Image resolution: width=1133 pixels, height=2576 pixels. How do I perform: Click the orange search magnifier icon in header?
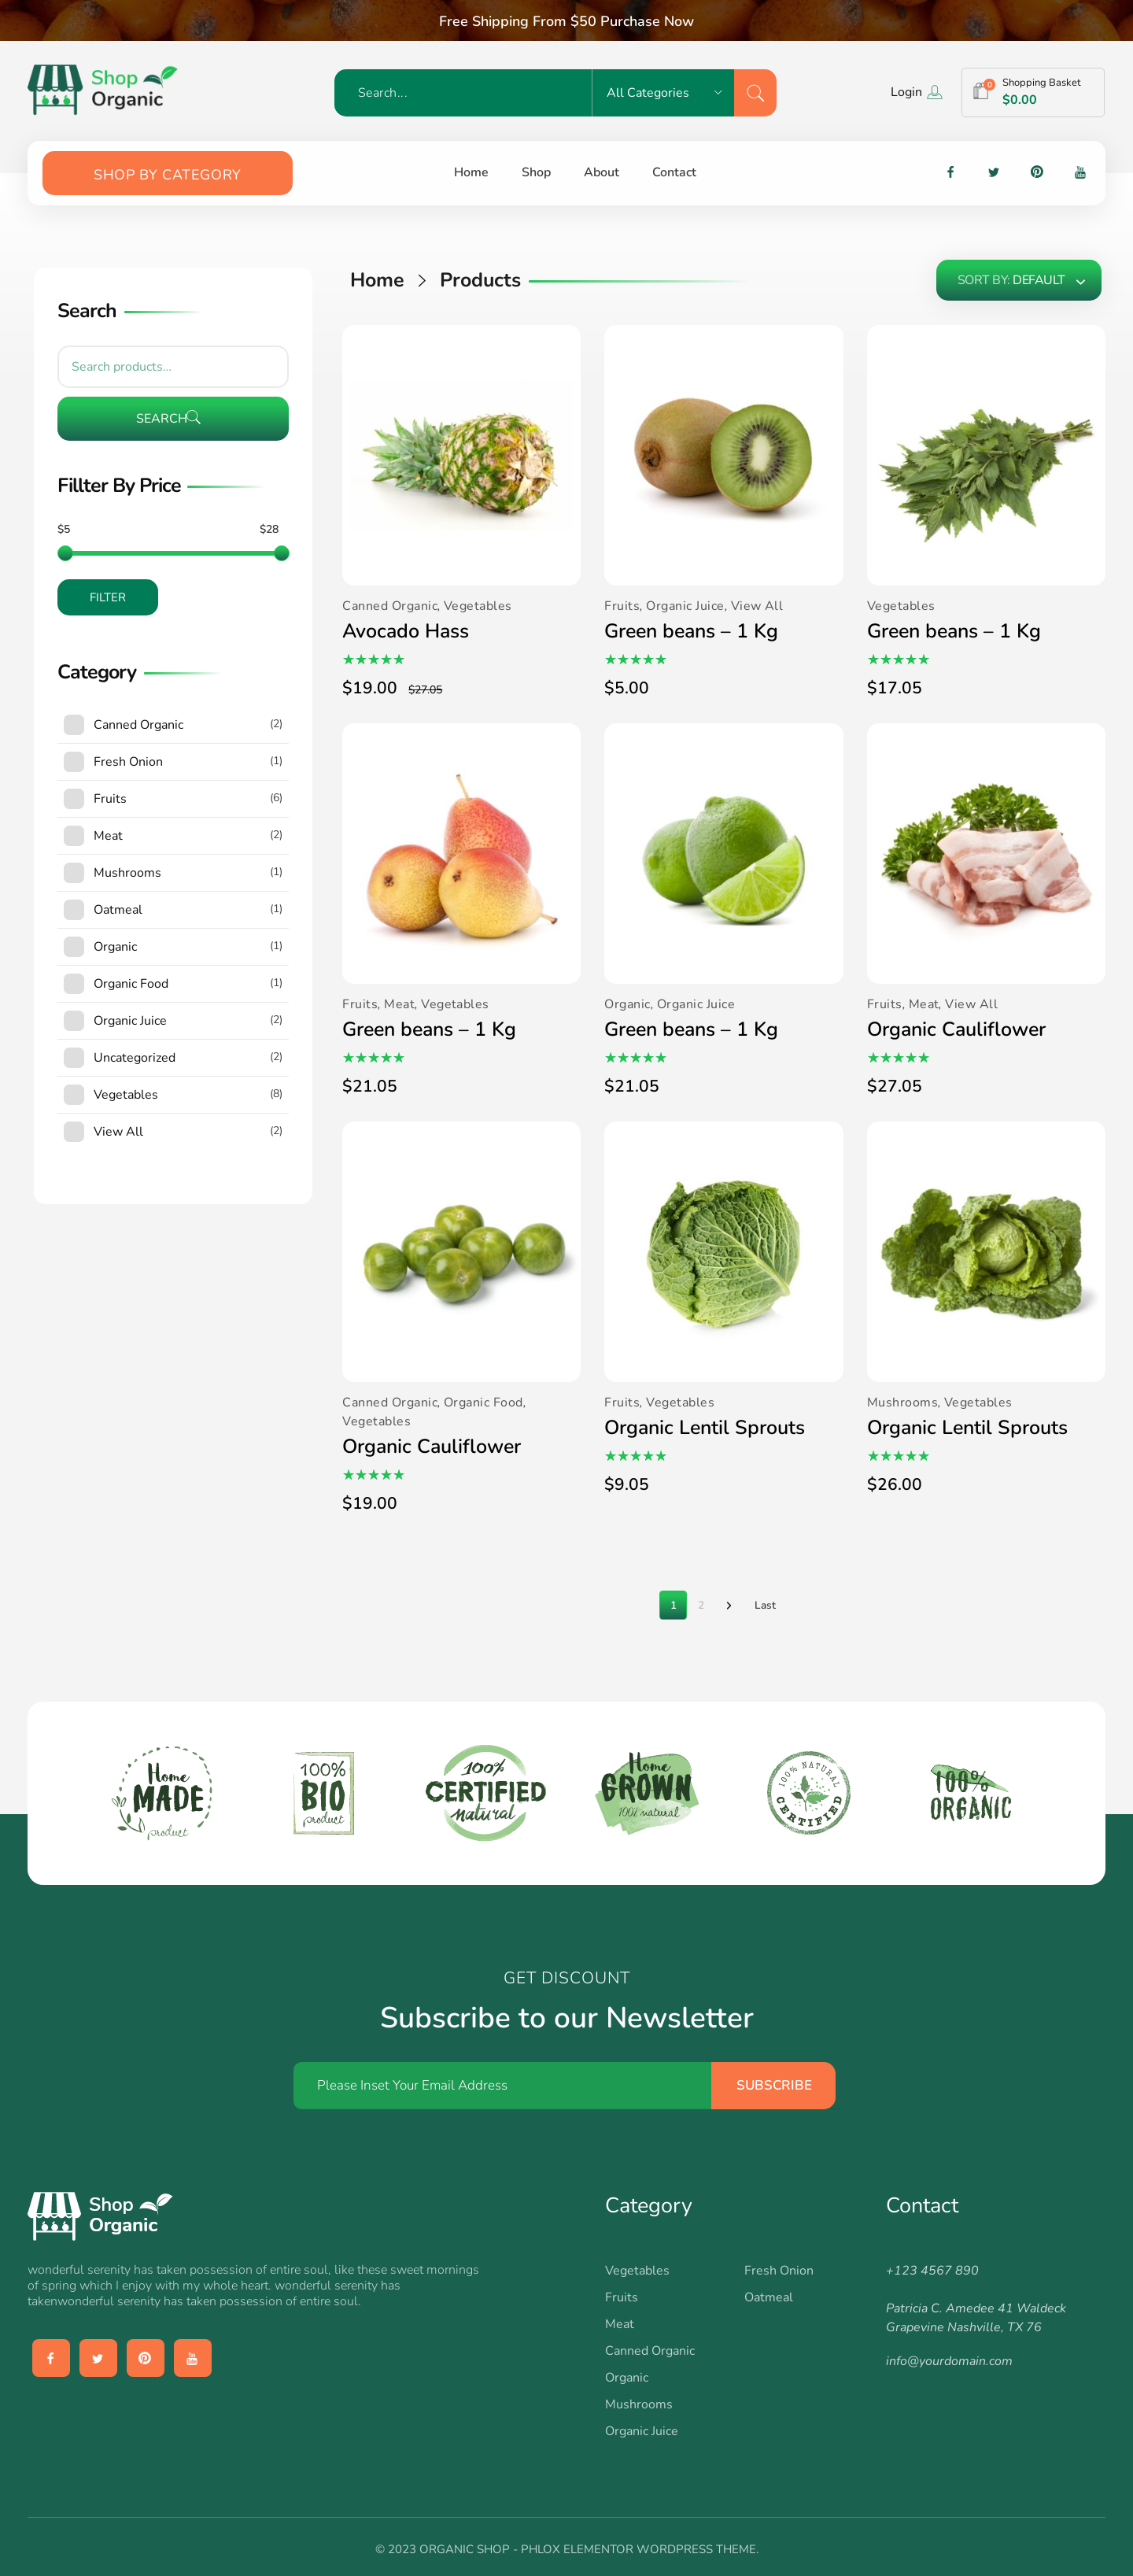755,93
